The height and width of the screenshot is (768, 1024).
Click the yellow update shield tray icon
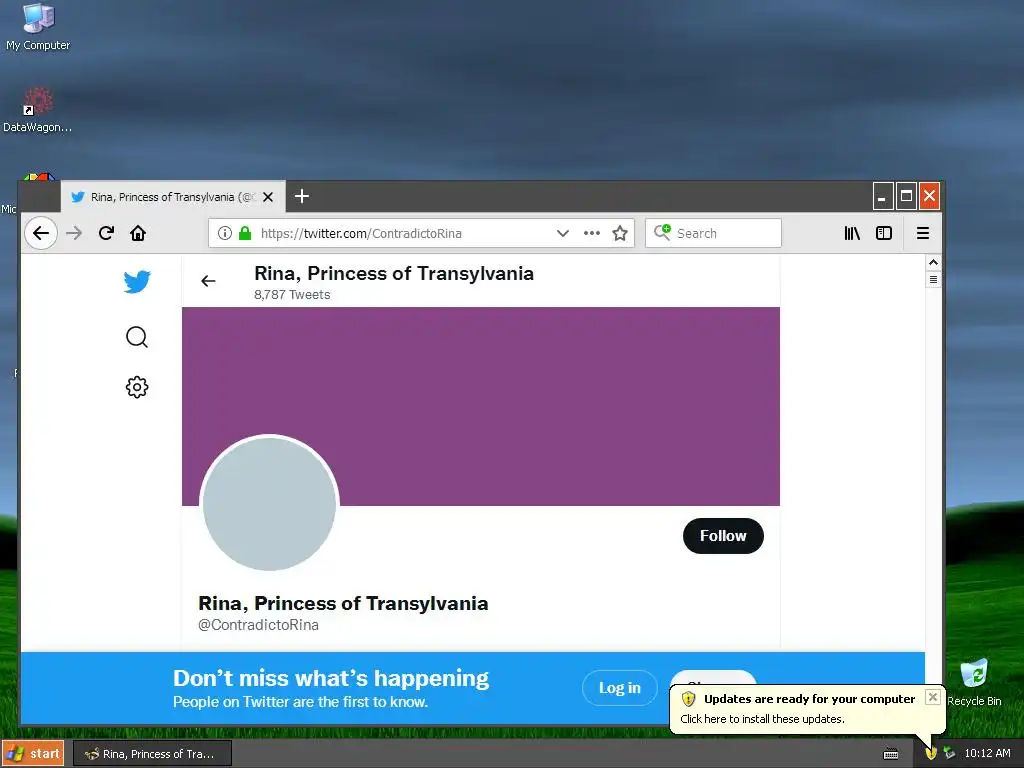click(931, 754)
